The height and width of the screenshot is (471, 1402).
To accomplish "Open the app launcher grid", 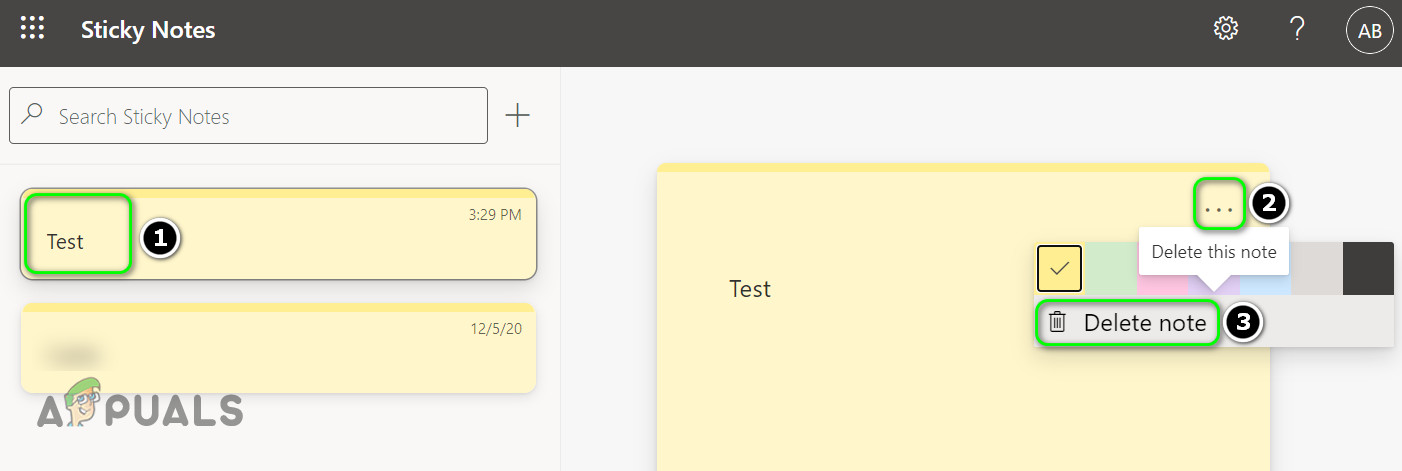I will pos(32,29).
